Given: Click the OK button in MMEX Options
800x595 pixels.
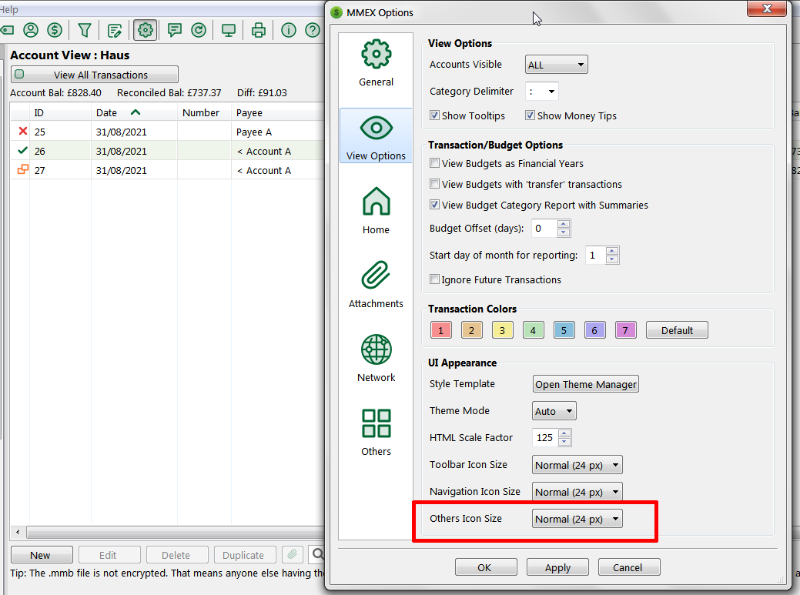Looking at the screenshot, I should (486, 567).
